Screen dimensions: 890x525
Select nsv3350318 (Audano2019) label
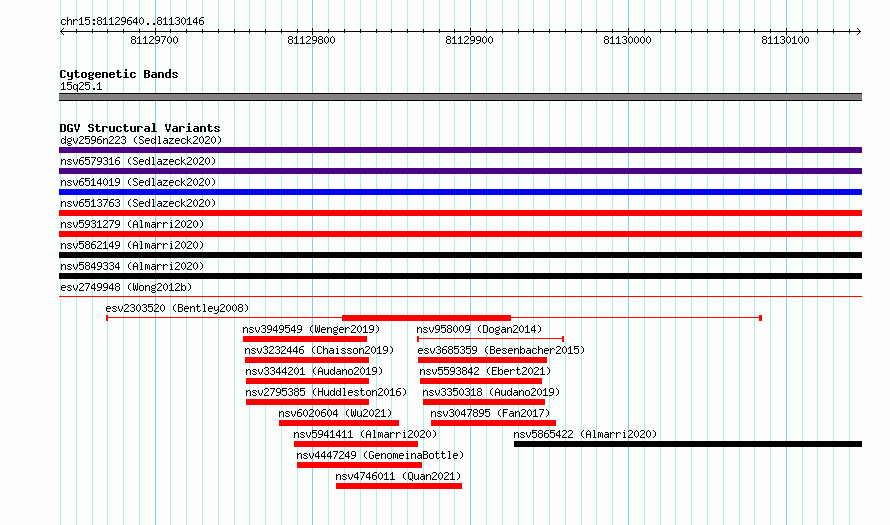coord(491,392)
